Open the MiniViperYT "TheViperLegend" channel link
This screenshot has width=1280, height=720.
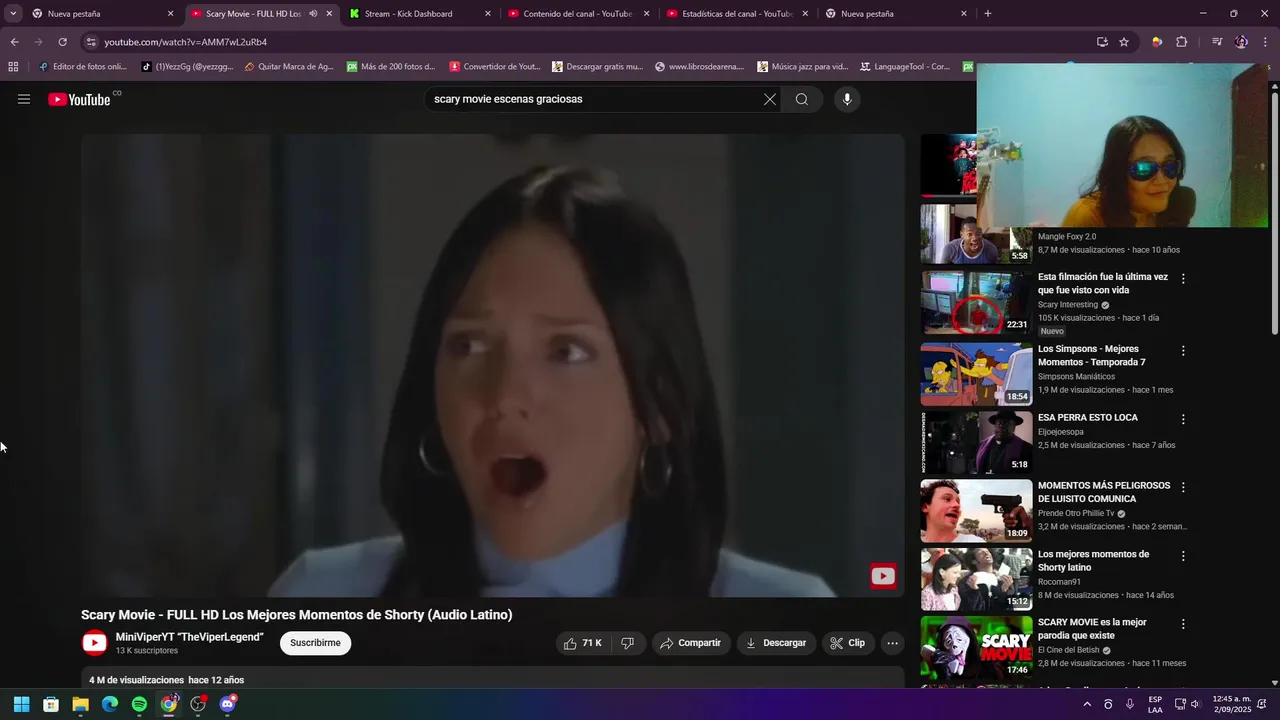[x=189, y=637]
